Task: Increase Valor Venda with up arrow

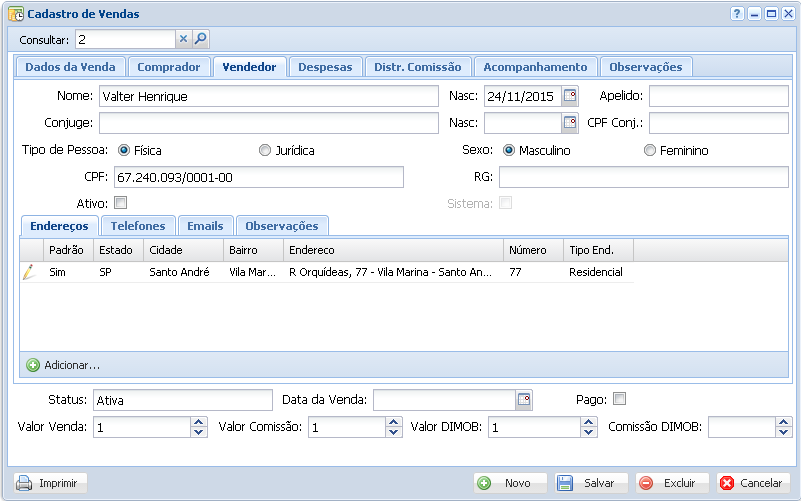Action: coord(197,422)
